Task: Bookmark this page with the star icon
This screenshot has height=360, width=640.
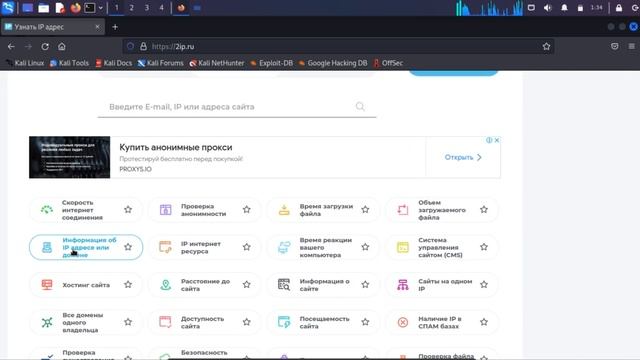Action: (546, 47)
